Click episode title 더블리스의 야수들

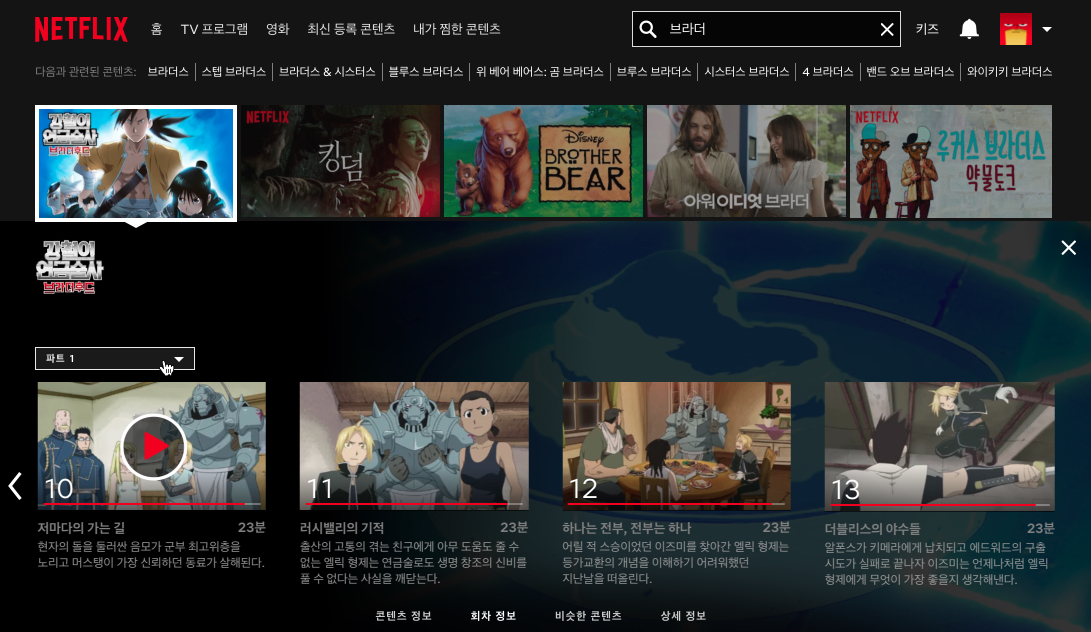[x=873, y=529]
